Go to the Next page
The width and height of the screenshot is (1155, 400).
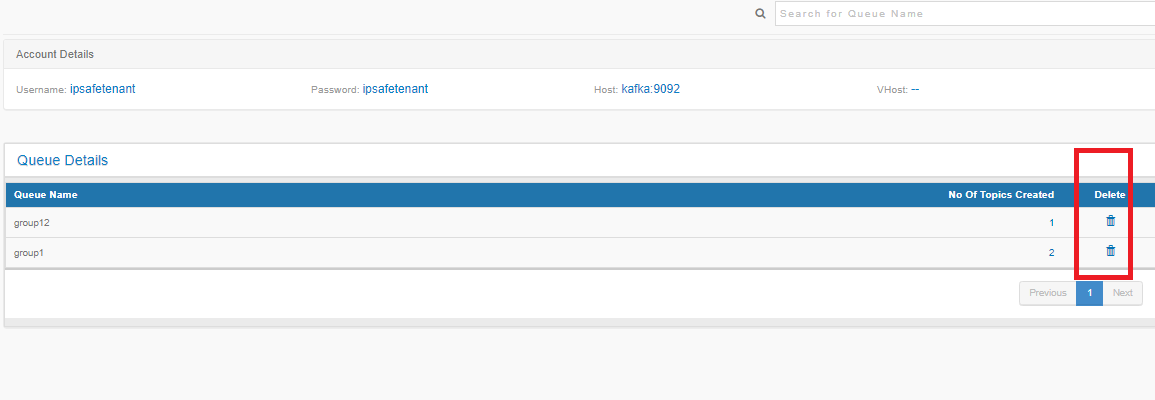1123,292
